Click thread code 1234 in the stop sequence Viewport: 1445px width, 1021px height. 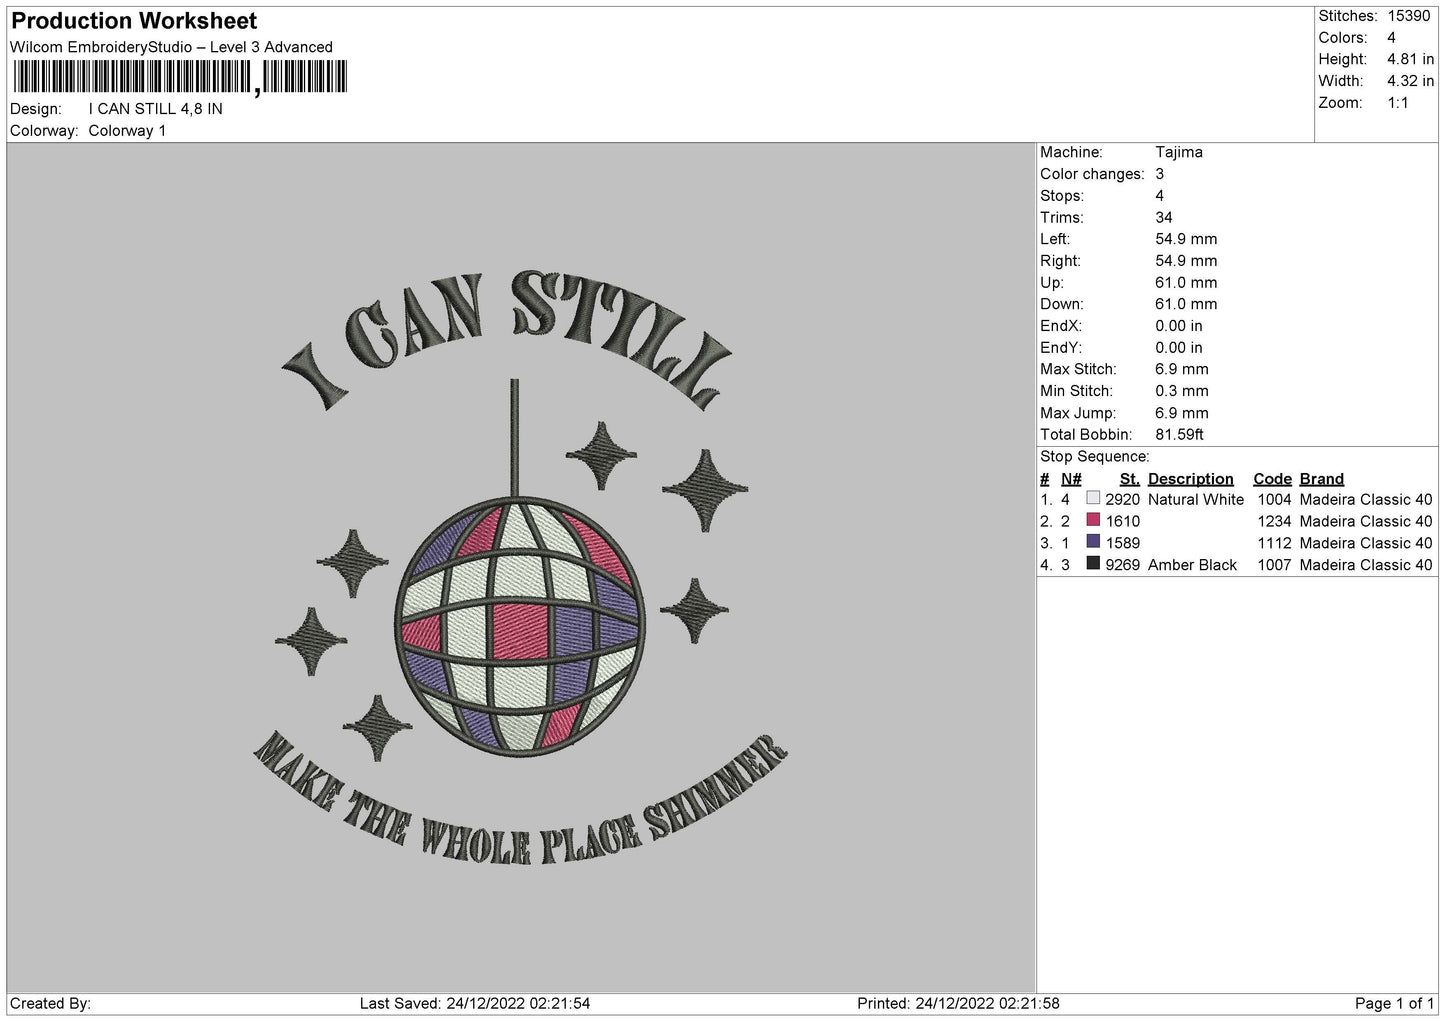1274,521
